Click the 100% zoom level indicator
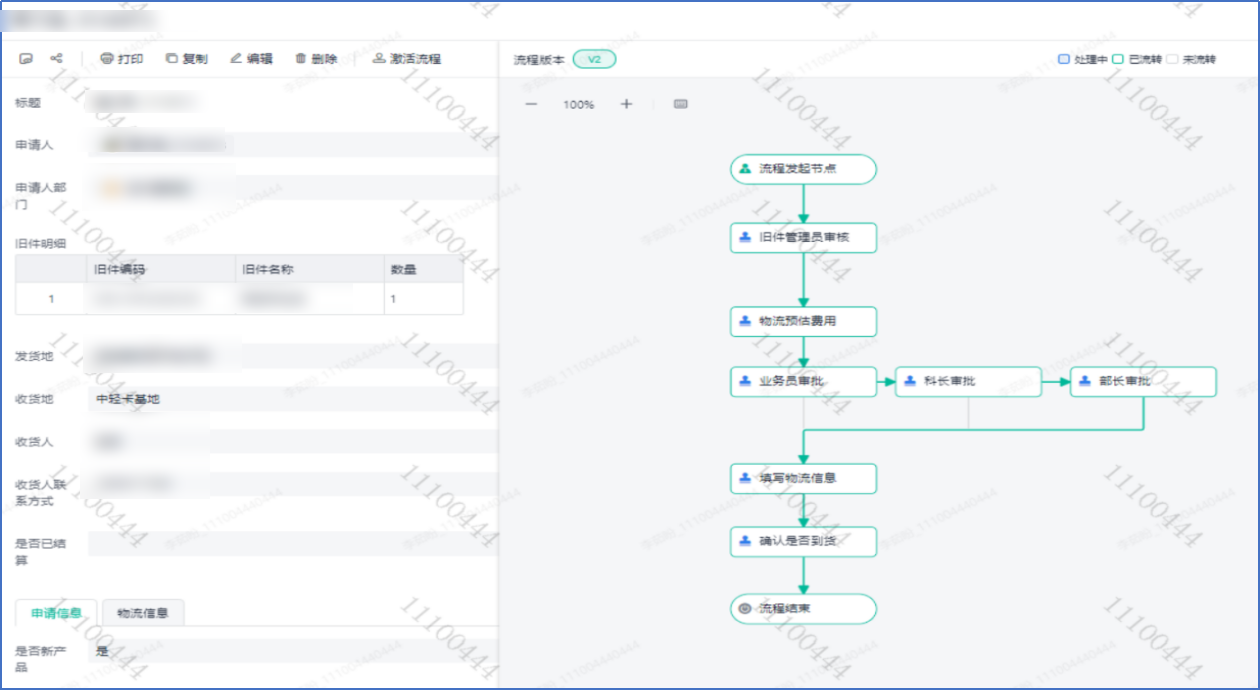The image size is (1260, 691). 578,104
